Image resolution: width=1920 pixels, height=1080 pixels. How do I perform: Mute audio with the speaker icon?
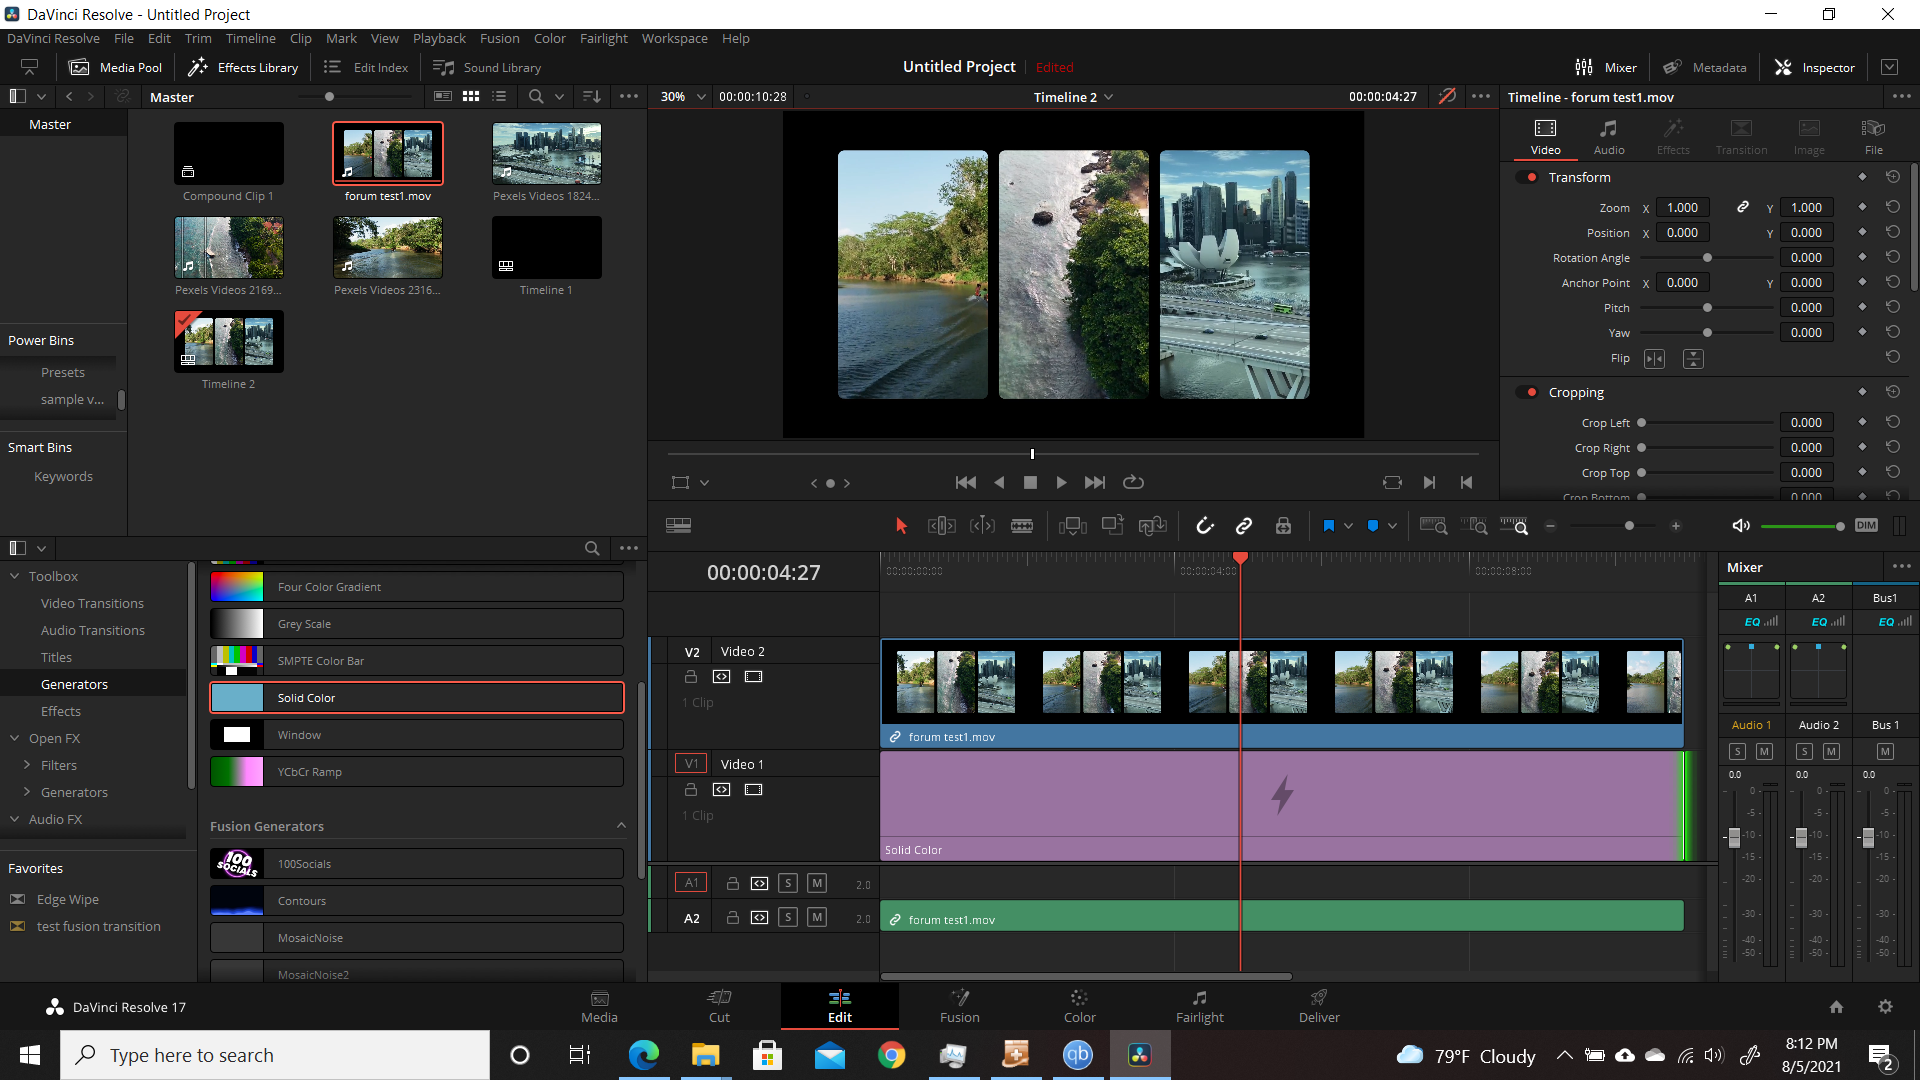(x=1741, y=526)
